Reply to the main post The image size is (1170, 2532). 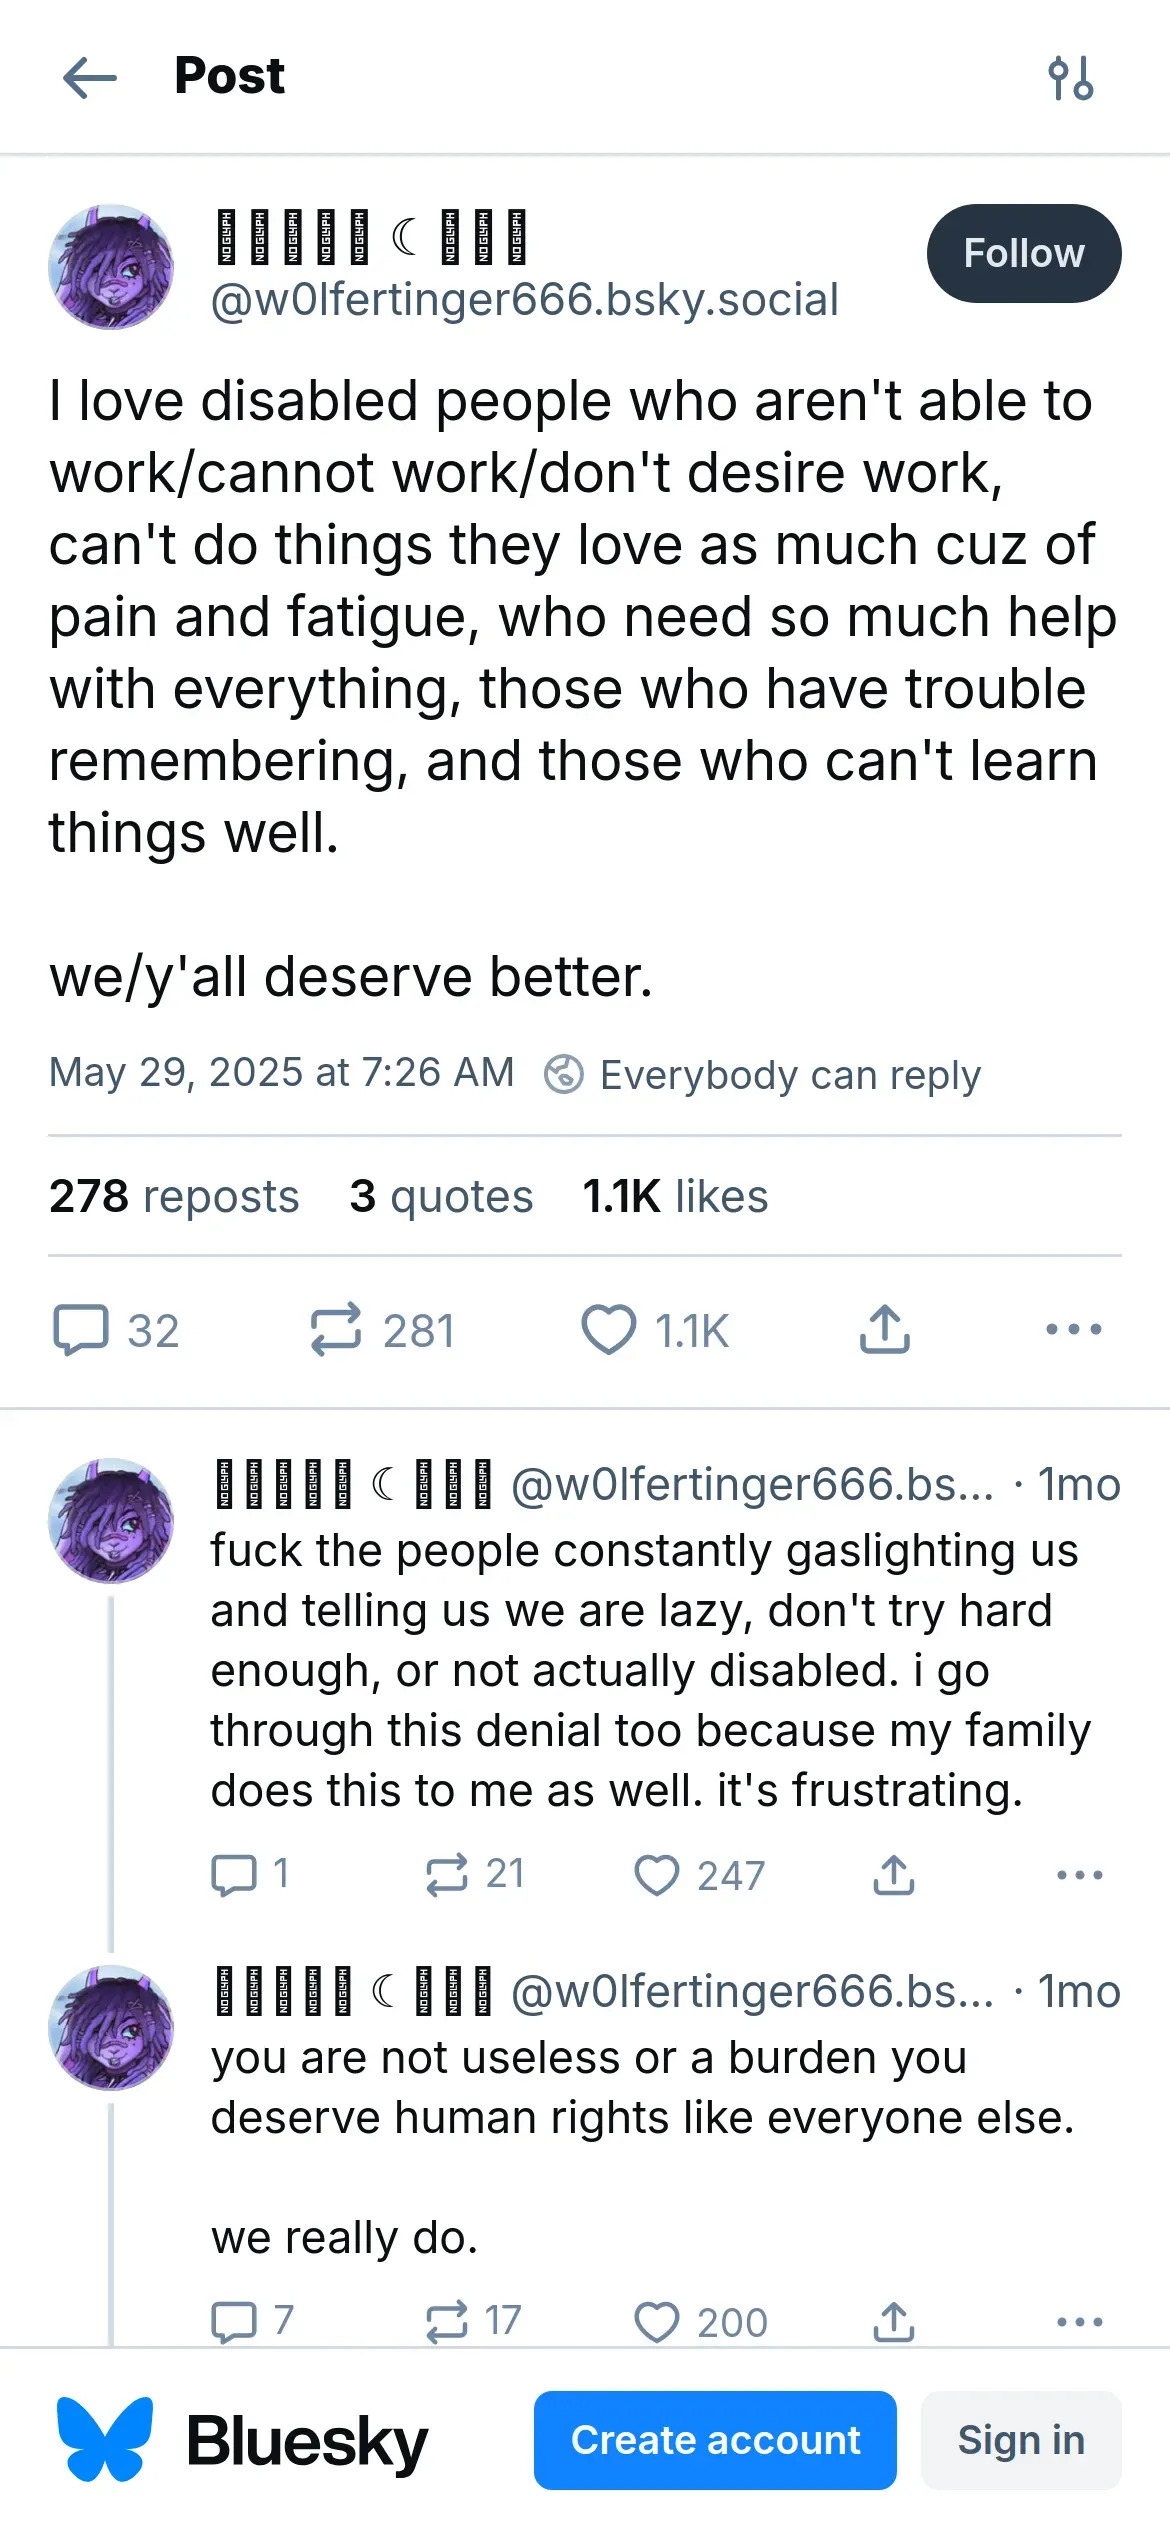[81, 1330]
